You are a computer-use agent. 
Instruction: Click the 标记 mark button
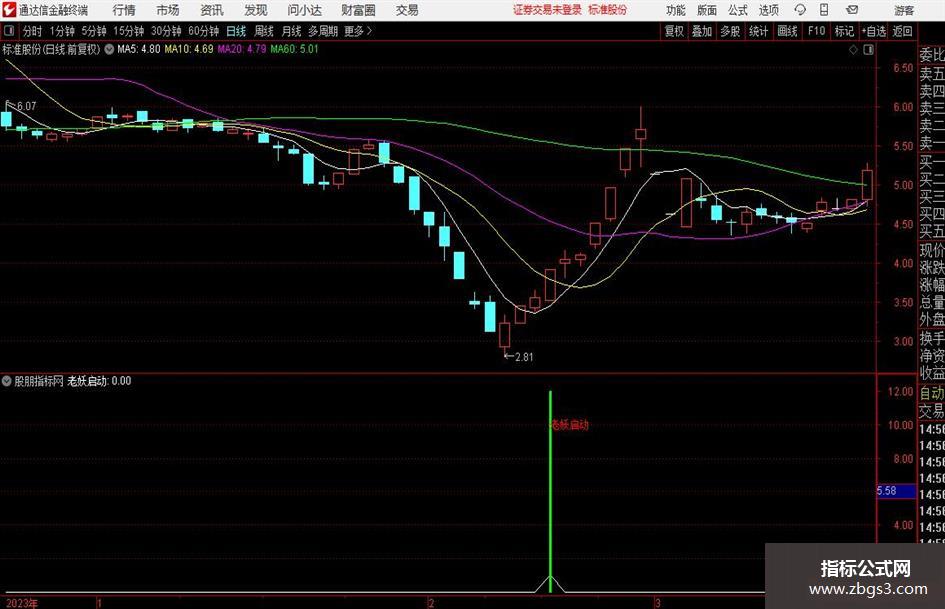click(x=844, y=31)
